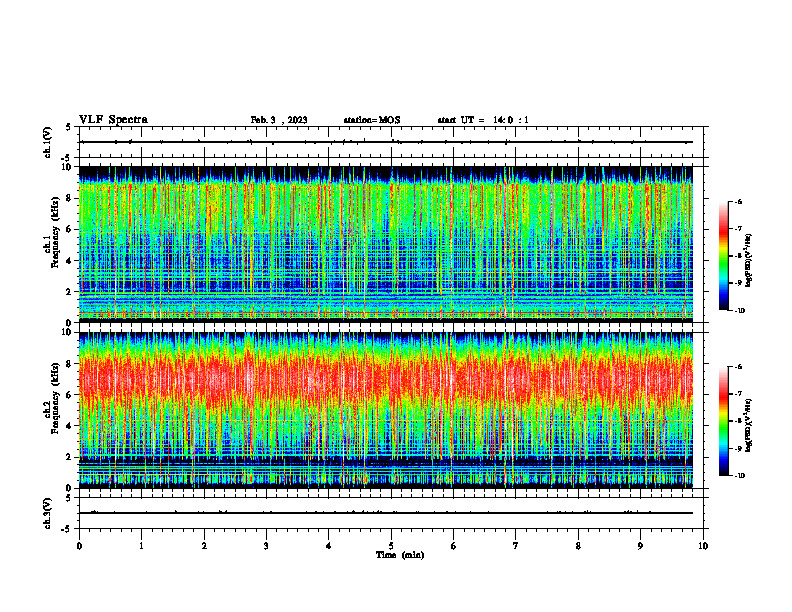Click the log(PSD) label beside ch.2 color bar

pyautogui.click(x=749, y=424)
